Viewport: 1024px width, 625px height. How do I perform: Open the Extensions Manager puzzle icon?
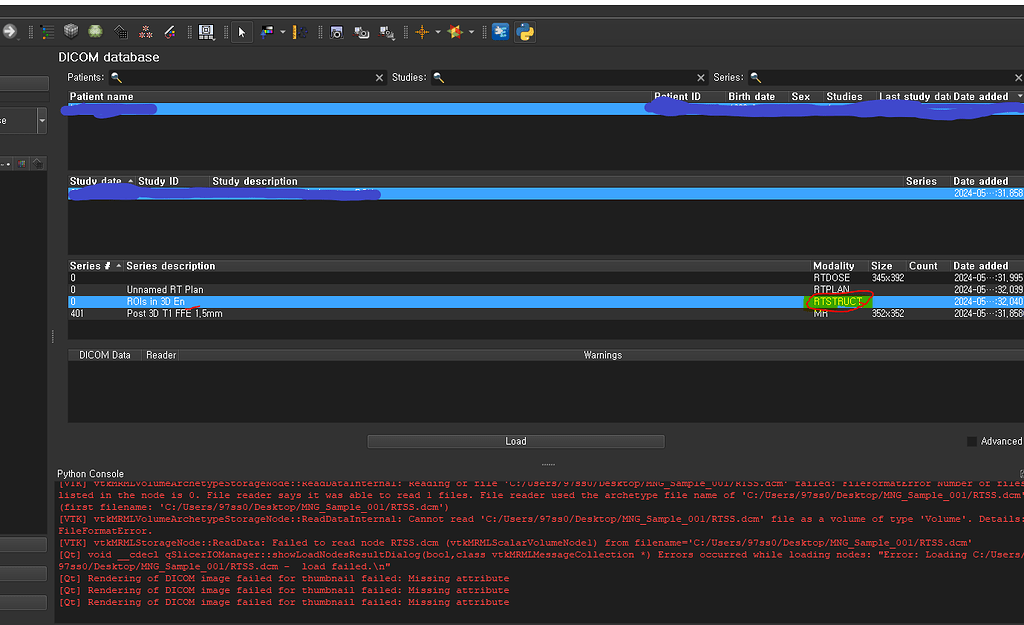click(x=500, y=31)
